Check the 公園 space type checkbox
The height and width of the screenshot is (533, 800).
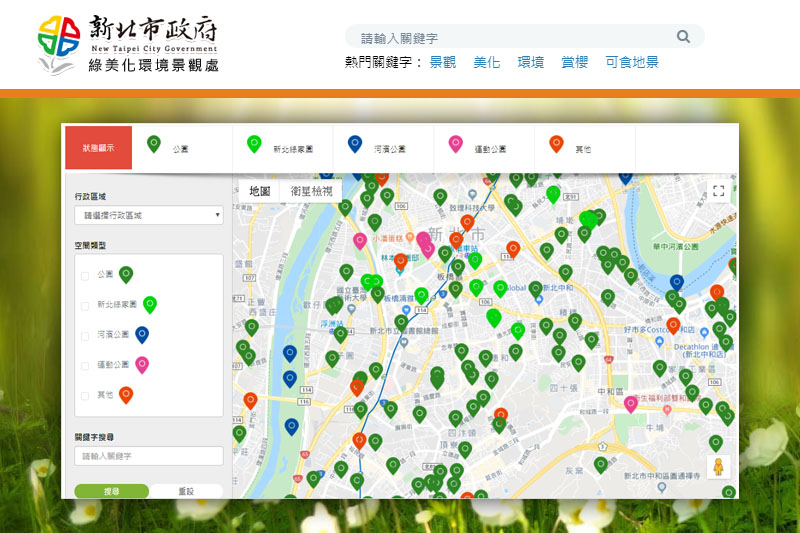pos(86,275)
